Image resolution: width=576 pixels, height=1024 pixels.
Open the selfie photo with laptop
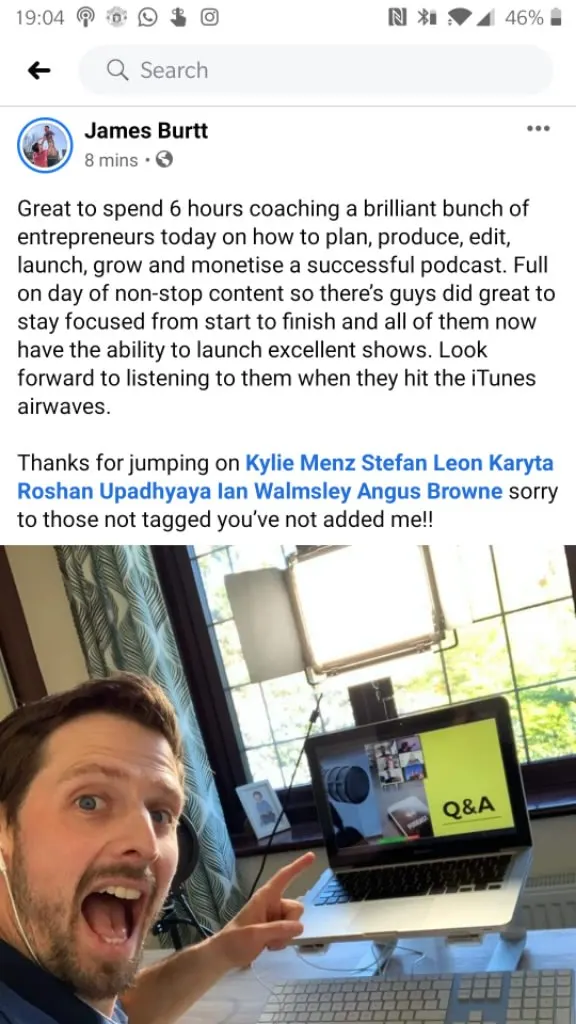288,784
